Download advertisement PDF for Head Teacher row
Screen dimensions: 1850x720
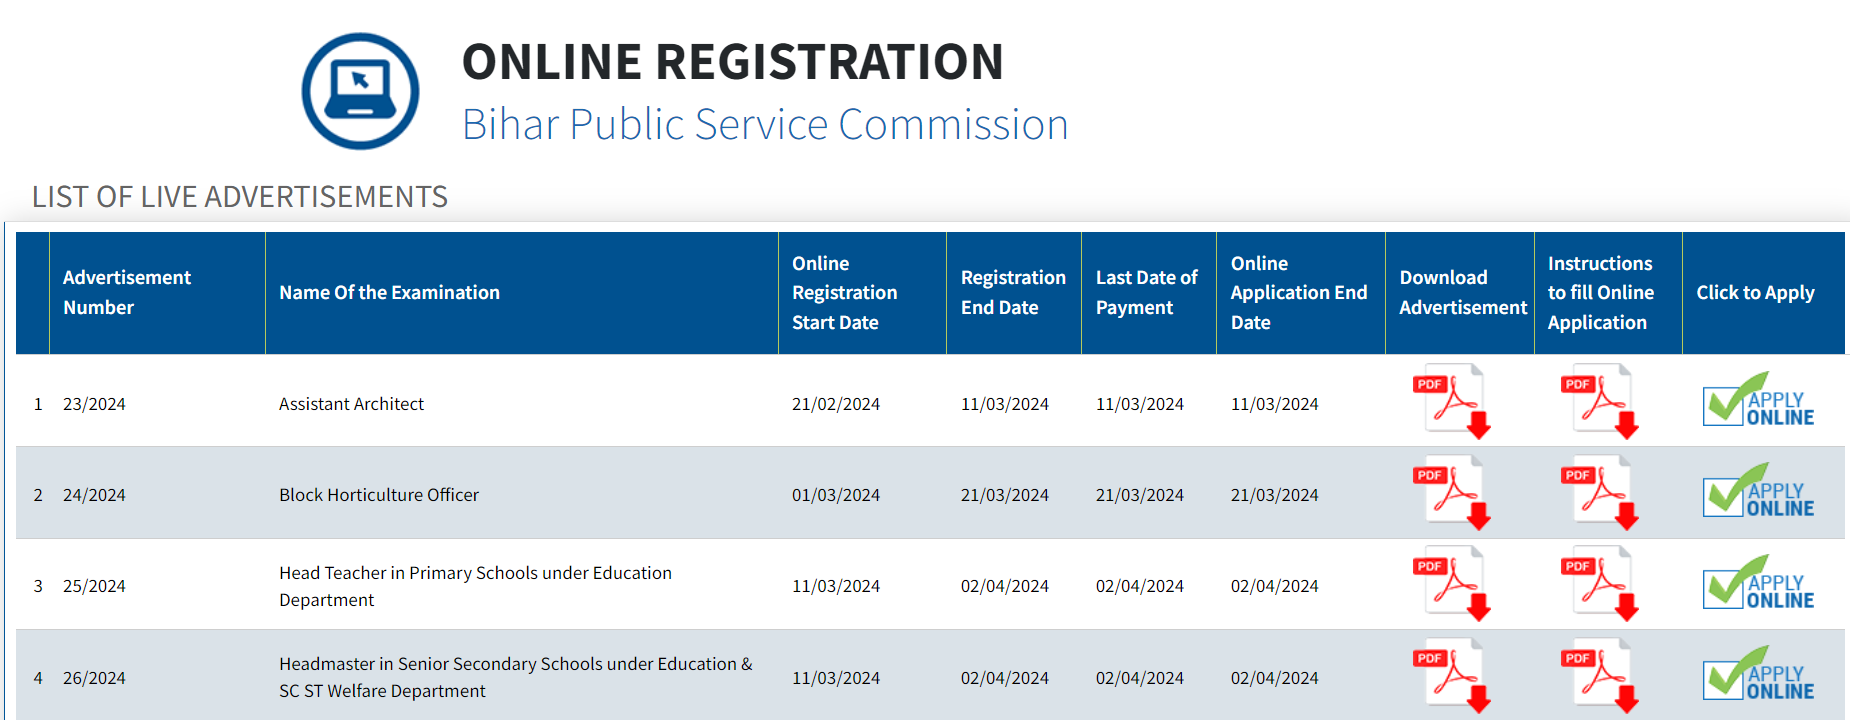1452,583
